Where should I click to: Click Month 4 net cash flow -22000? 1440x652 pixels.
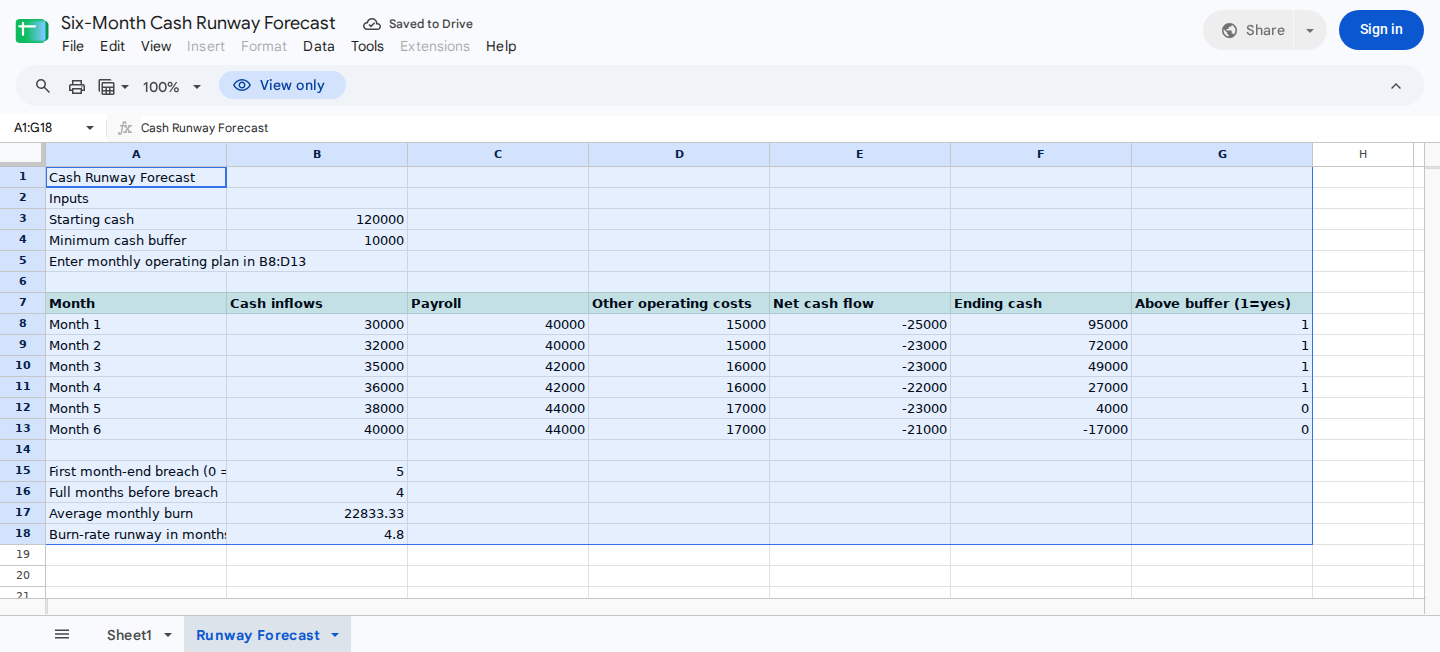[x=860, y=387]
